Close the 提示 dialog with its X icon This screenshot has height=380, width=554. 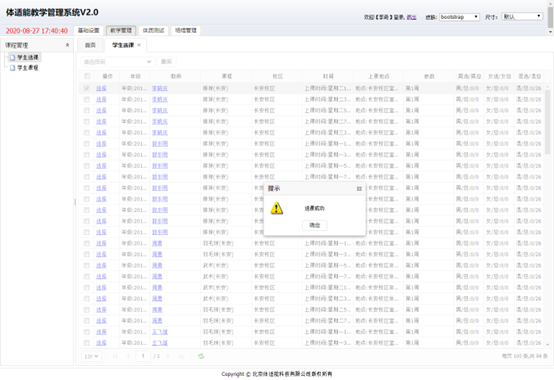click(359, 189)
